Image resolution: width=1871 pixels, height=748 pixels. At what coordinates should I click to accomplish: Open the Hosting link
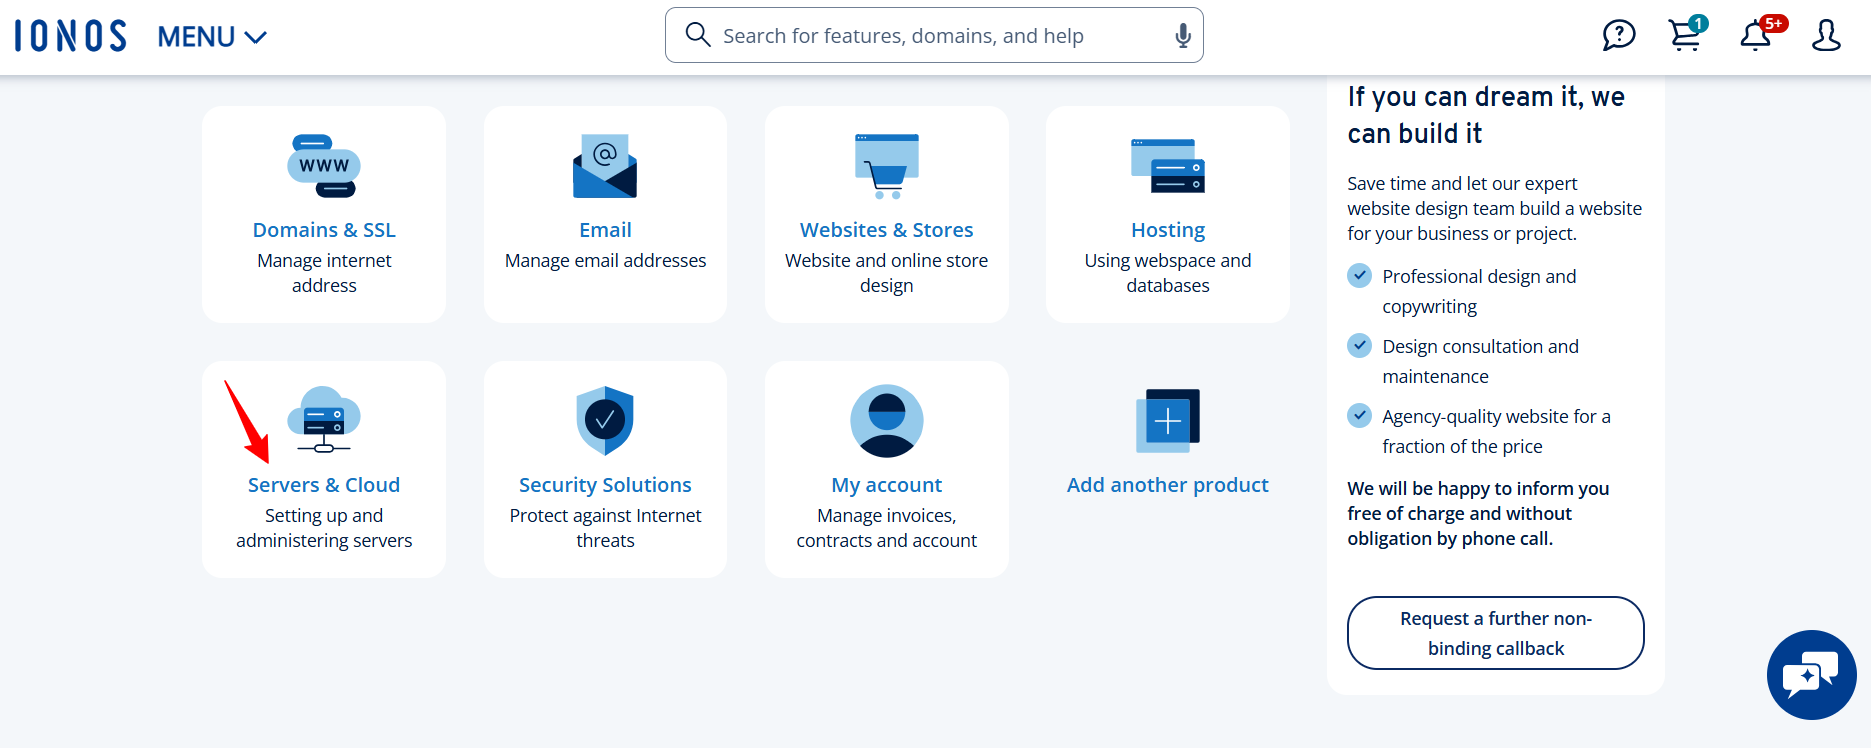1168,230
